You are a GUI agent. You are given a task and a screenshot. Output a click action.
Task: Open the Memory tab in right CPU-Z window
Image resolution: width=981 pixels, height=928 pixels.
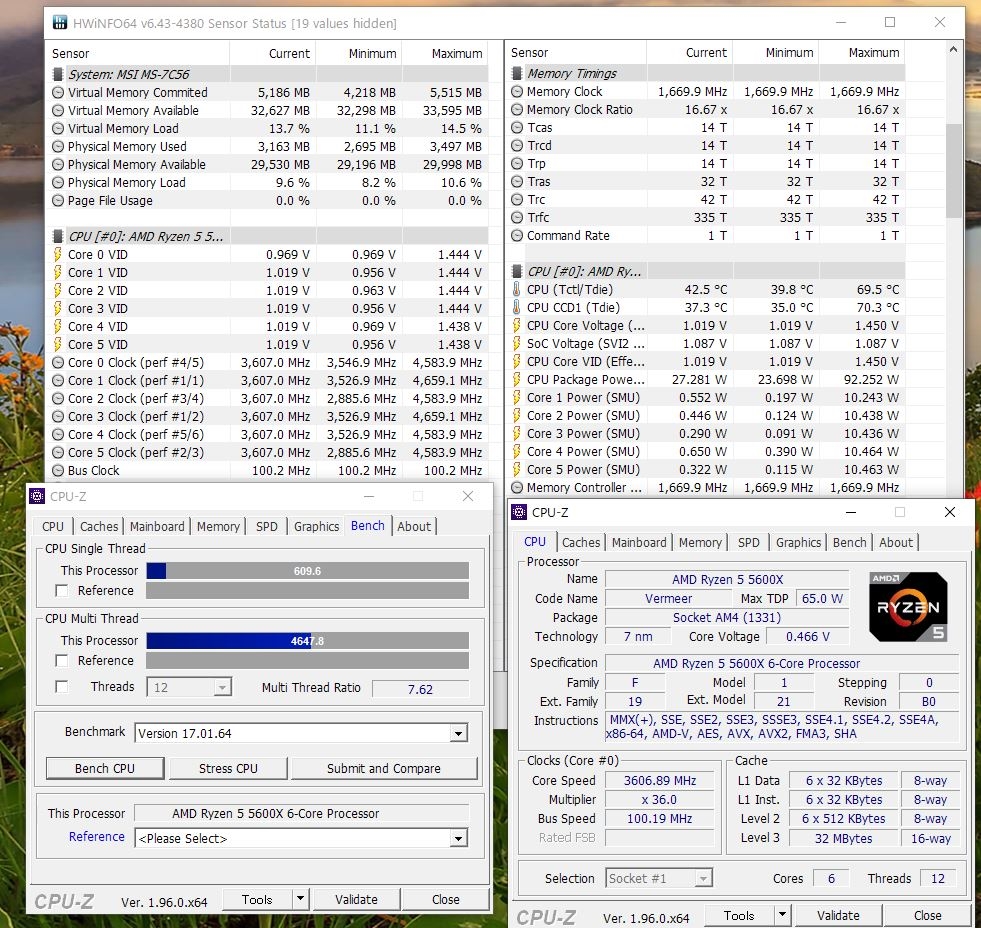[700, 543]
